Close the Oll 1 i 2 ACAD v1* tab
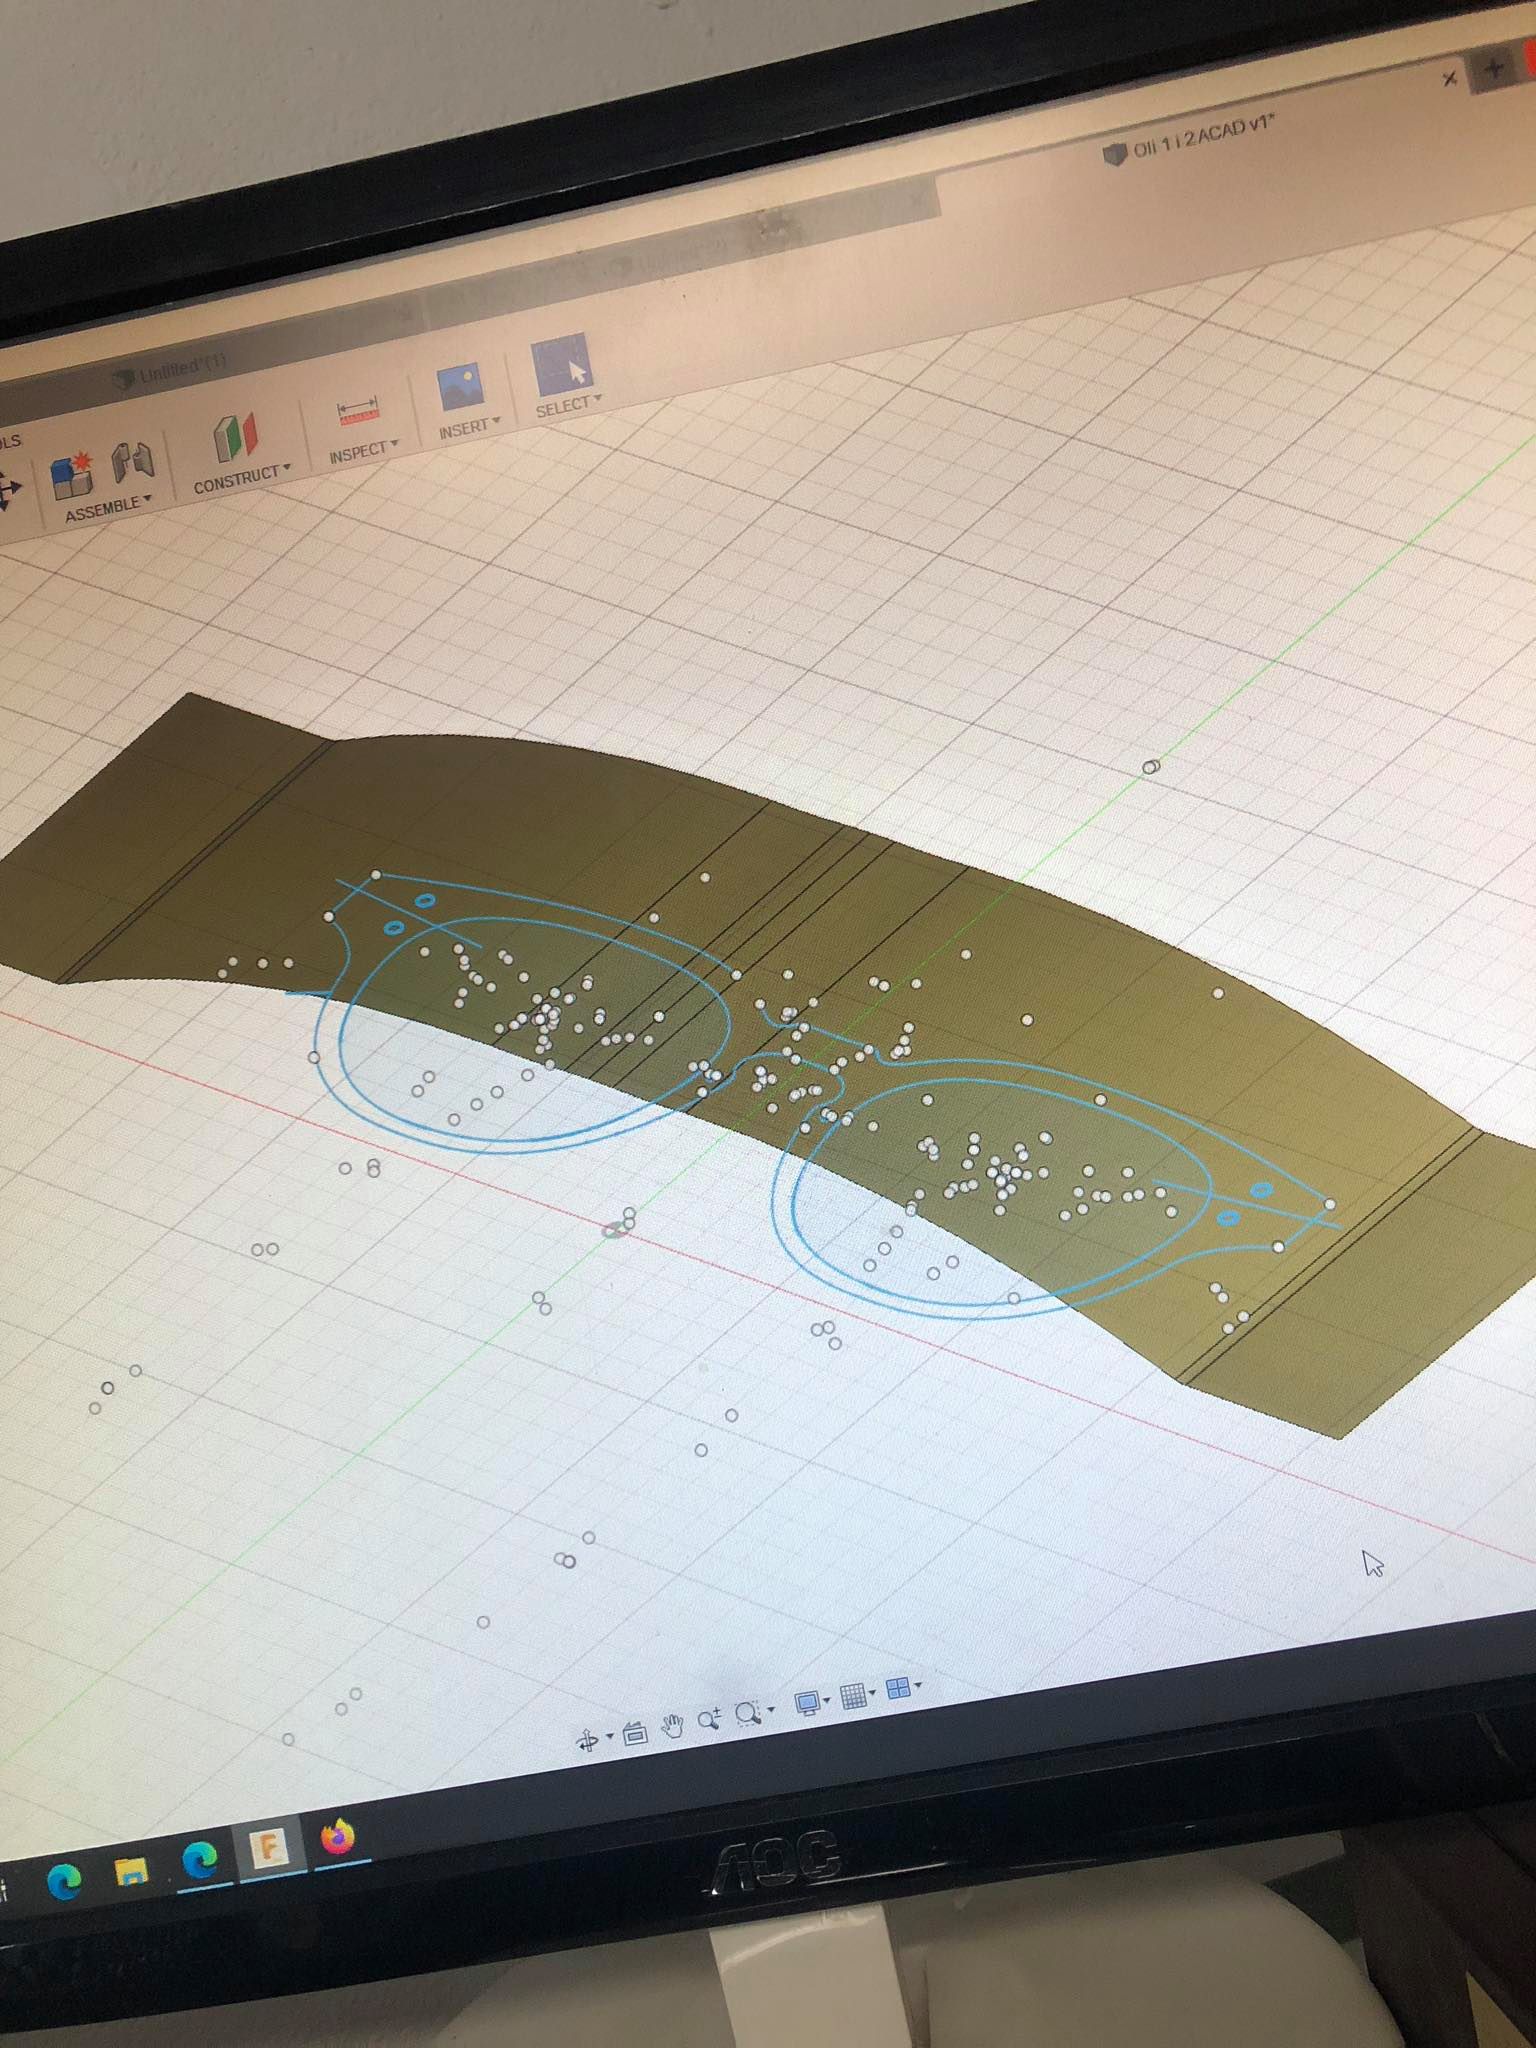This screenshot has height=2048, width=1536. (1450, 78)
